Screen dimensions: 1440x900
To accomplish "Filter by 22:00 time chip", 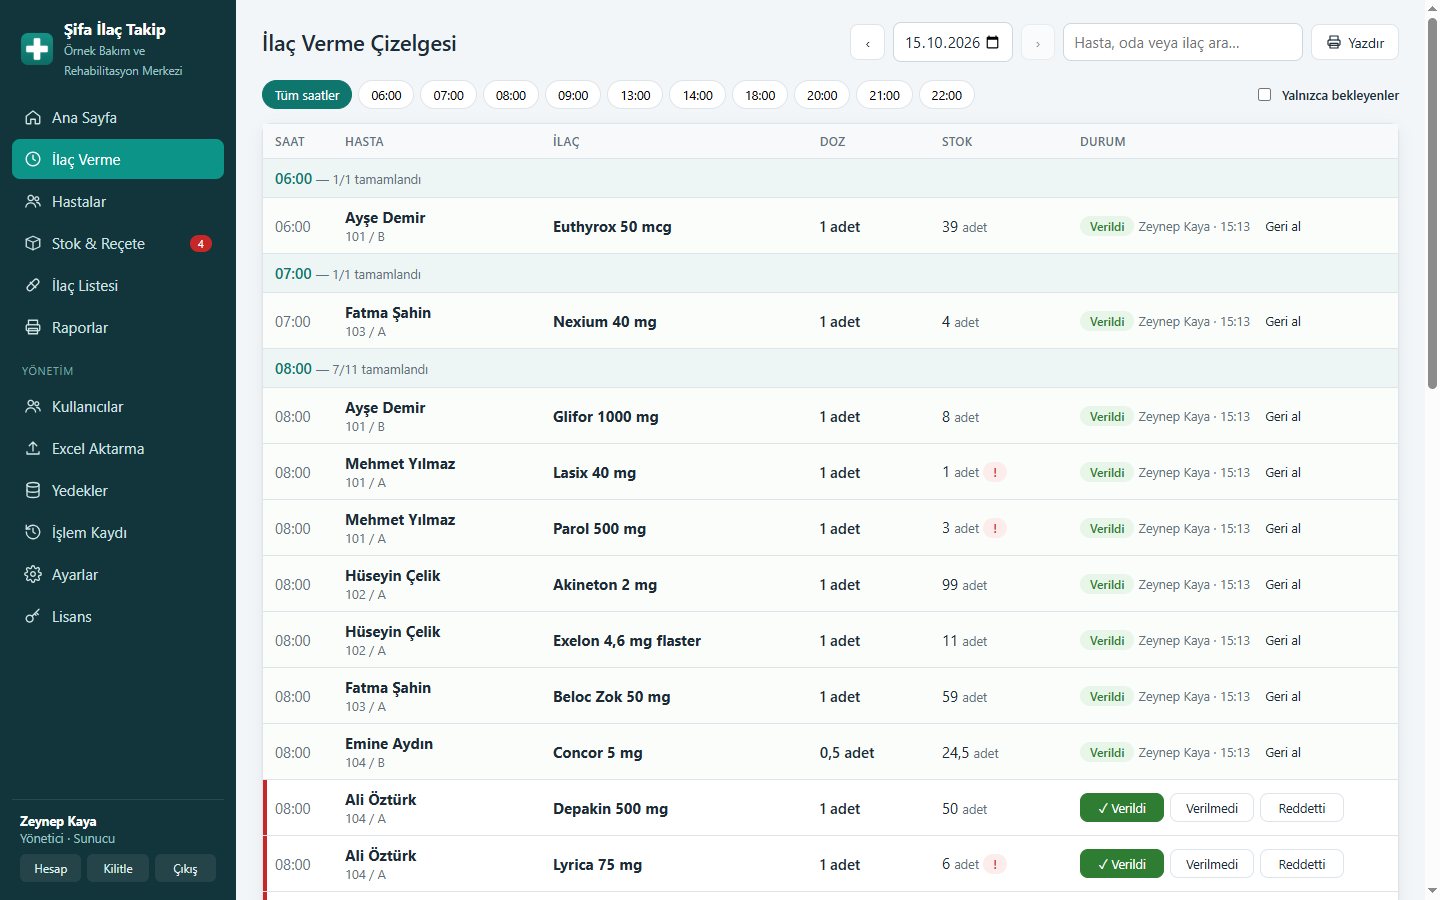I will 947,95.
